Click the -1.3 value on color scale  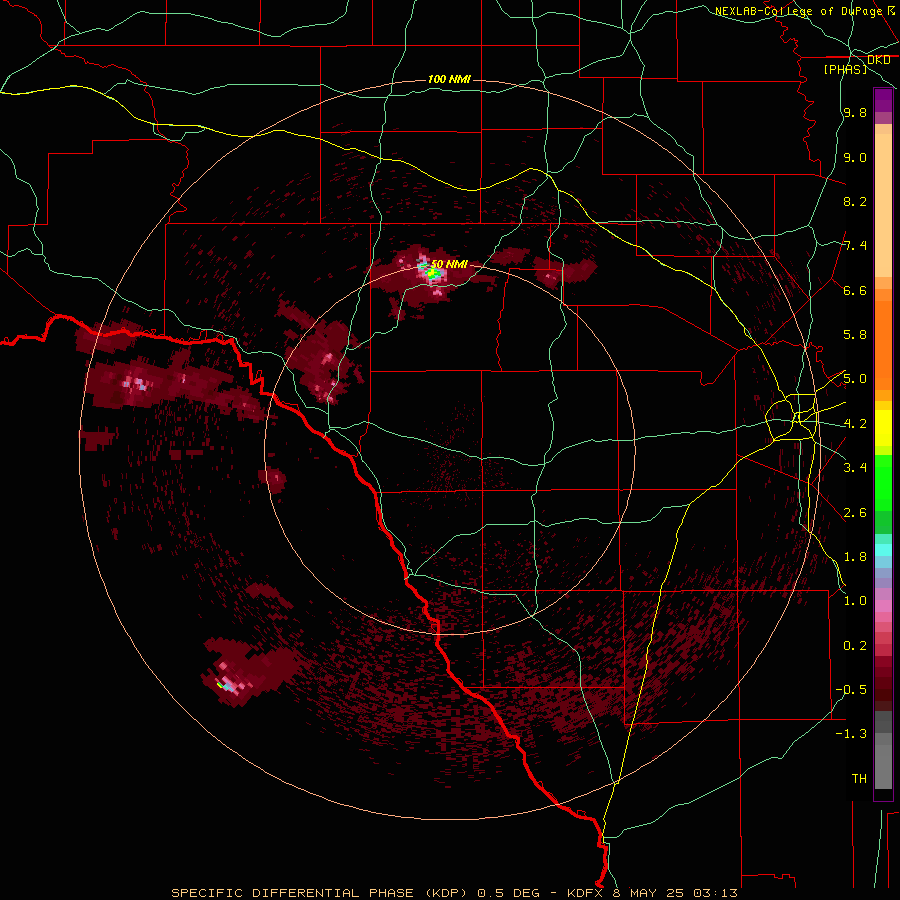[x=851, y=734]
